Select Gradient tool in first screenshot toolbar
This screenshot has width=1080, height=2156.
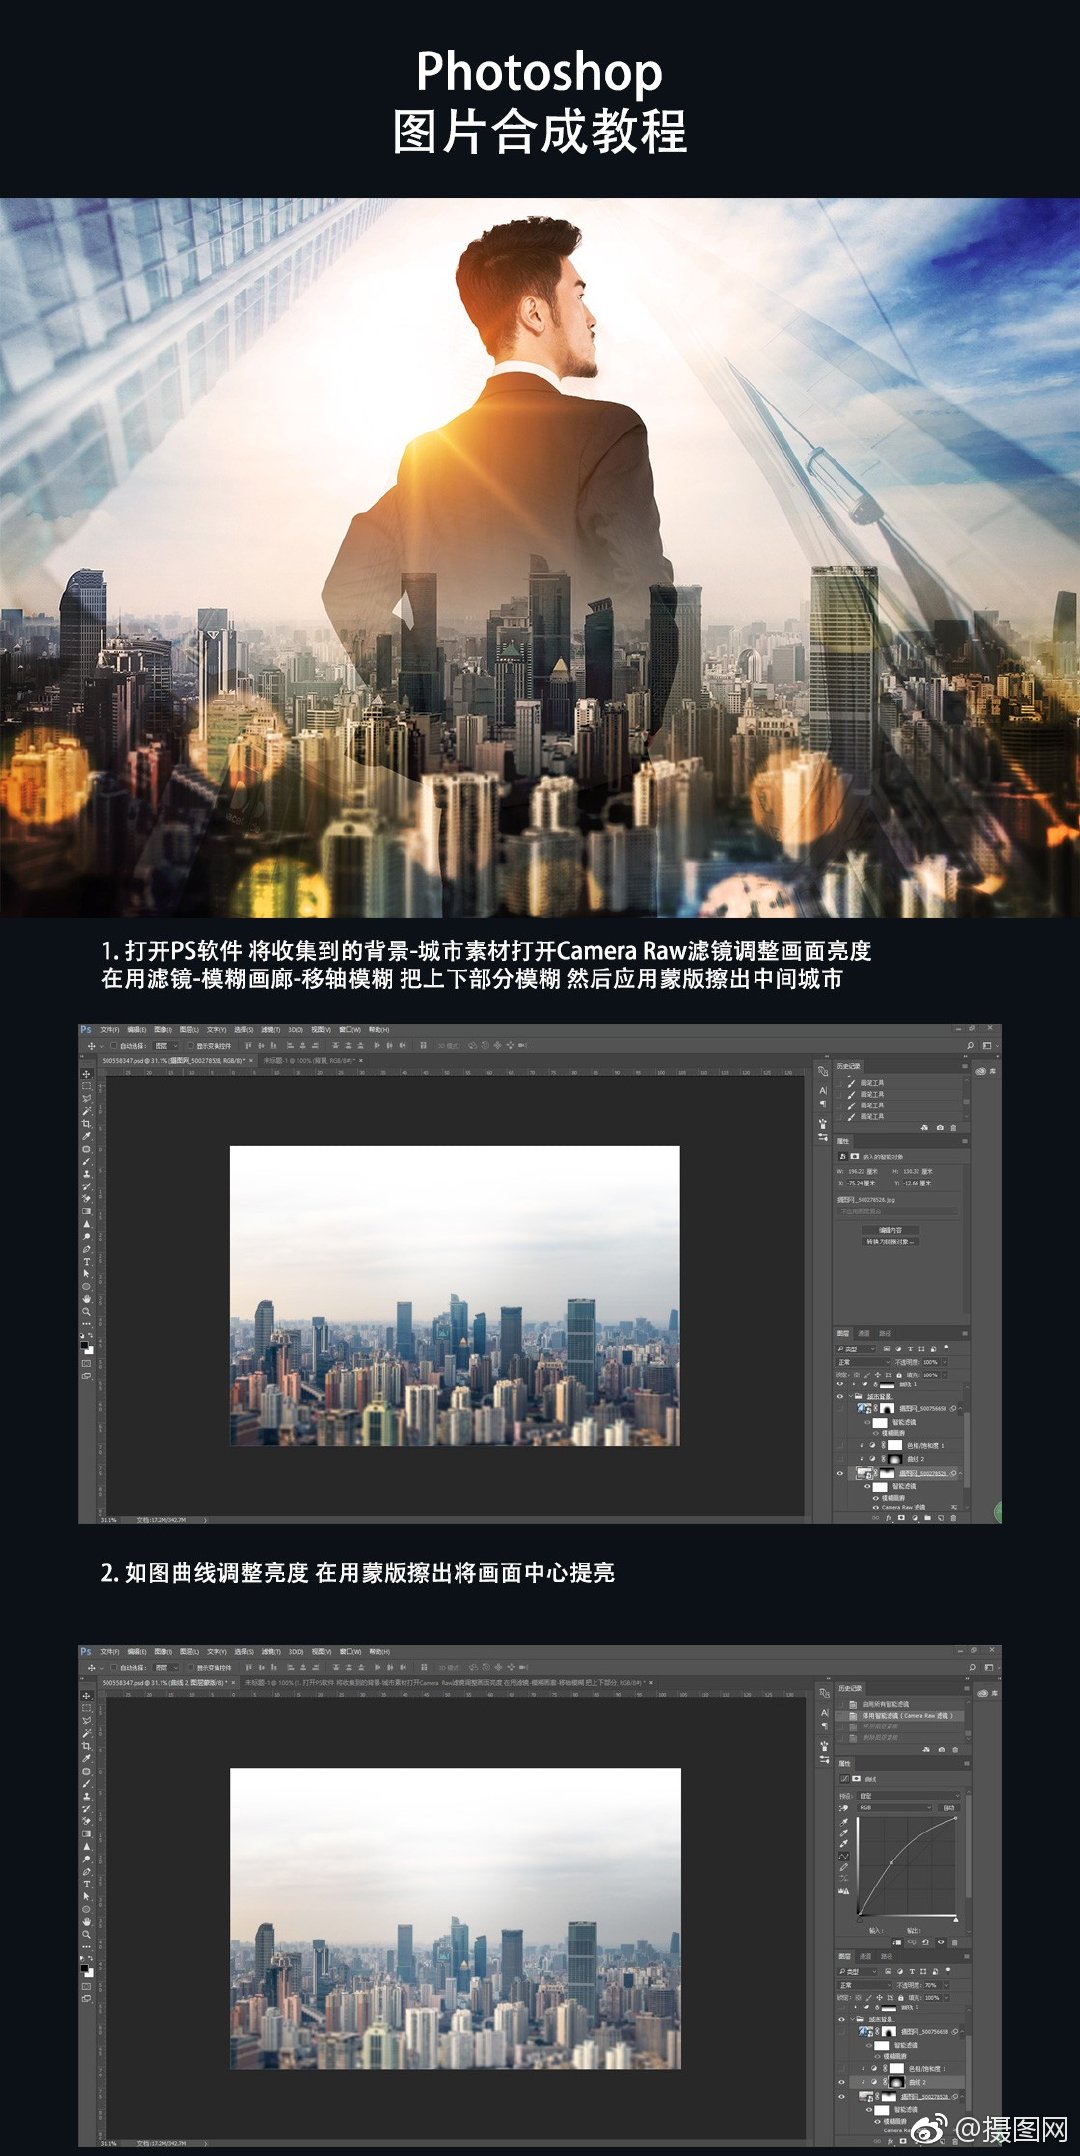[x=86, y=1211]
